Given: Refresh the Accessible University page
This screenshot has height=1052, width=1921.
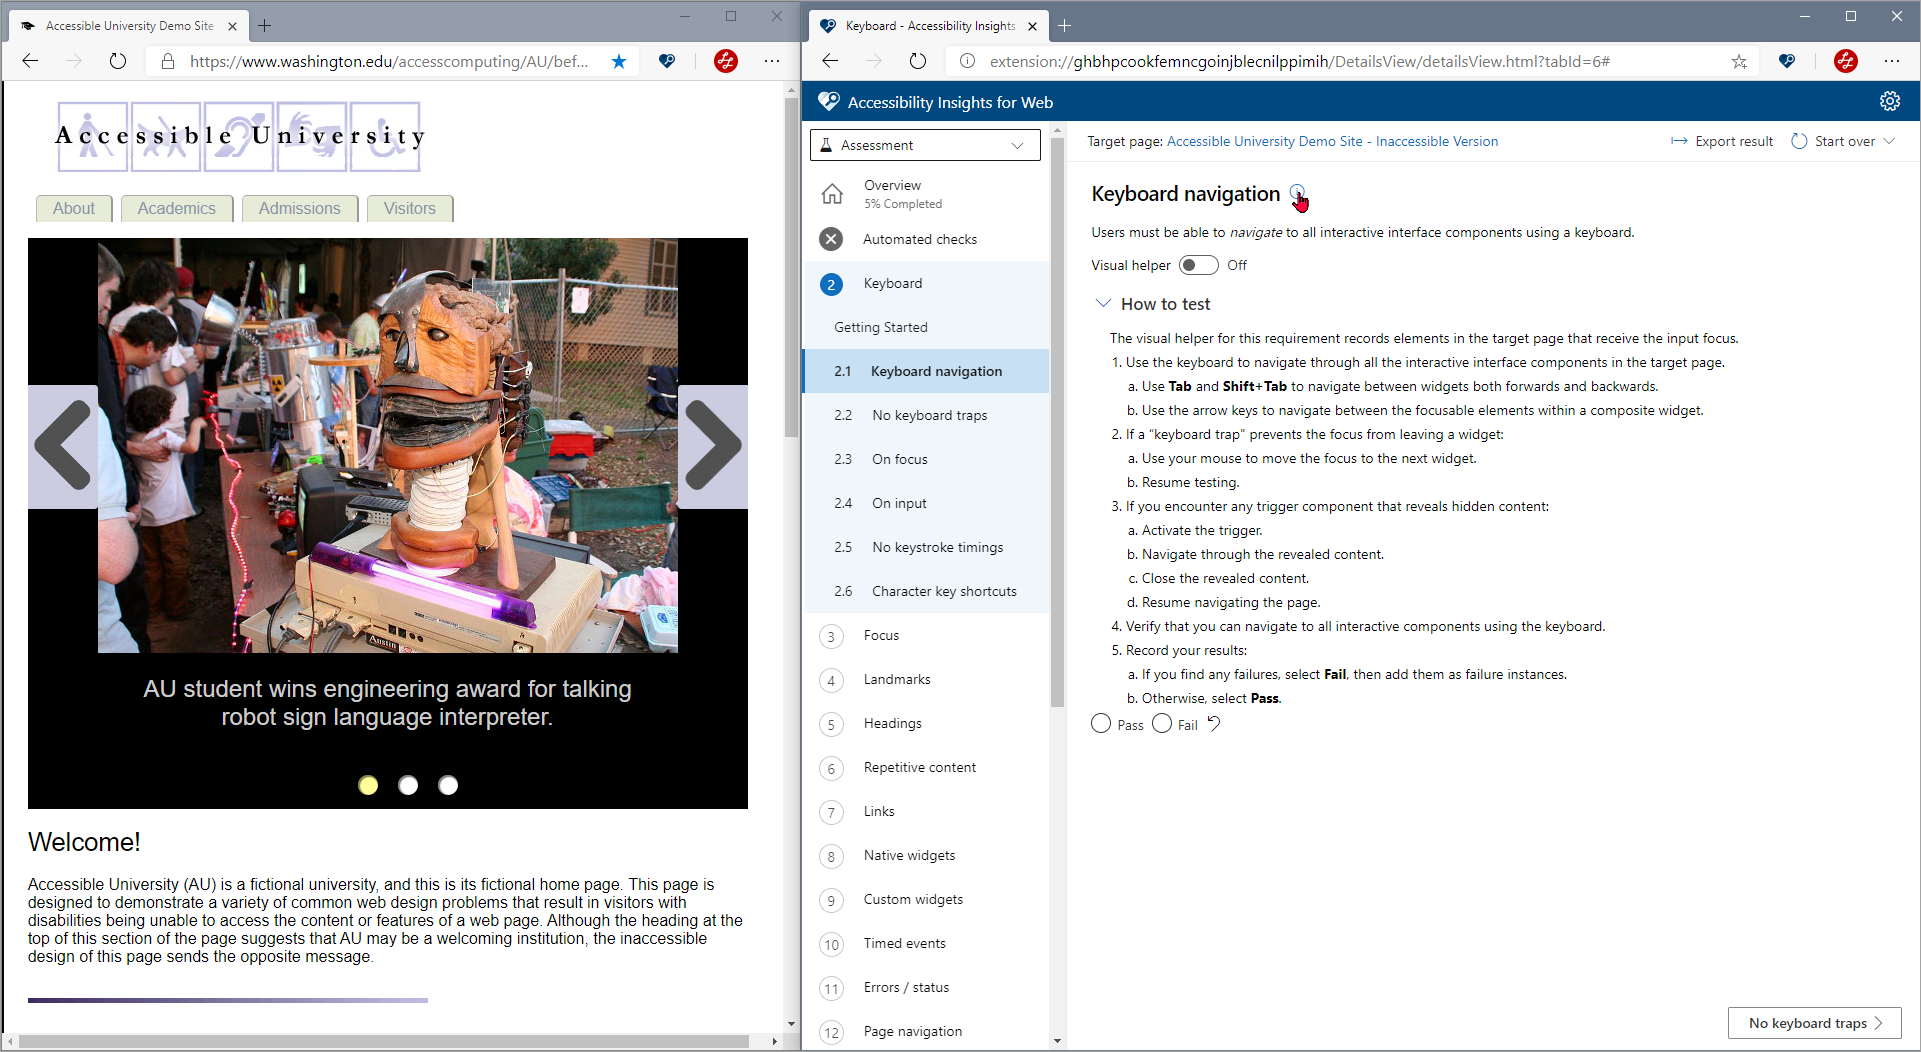Looking at the screenshot, I should point(118,61).
